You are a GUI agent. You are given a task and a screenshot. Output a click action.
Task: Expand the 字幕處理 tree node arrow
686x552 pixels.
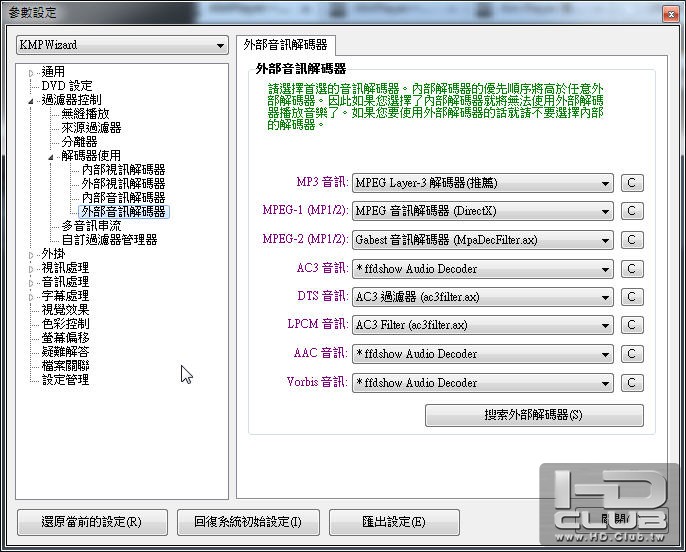[31, 297]
